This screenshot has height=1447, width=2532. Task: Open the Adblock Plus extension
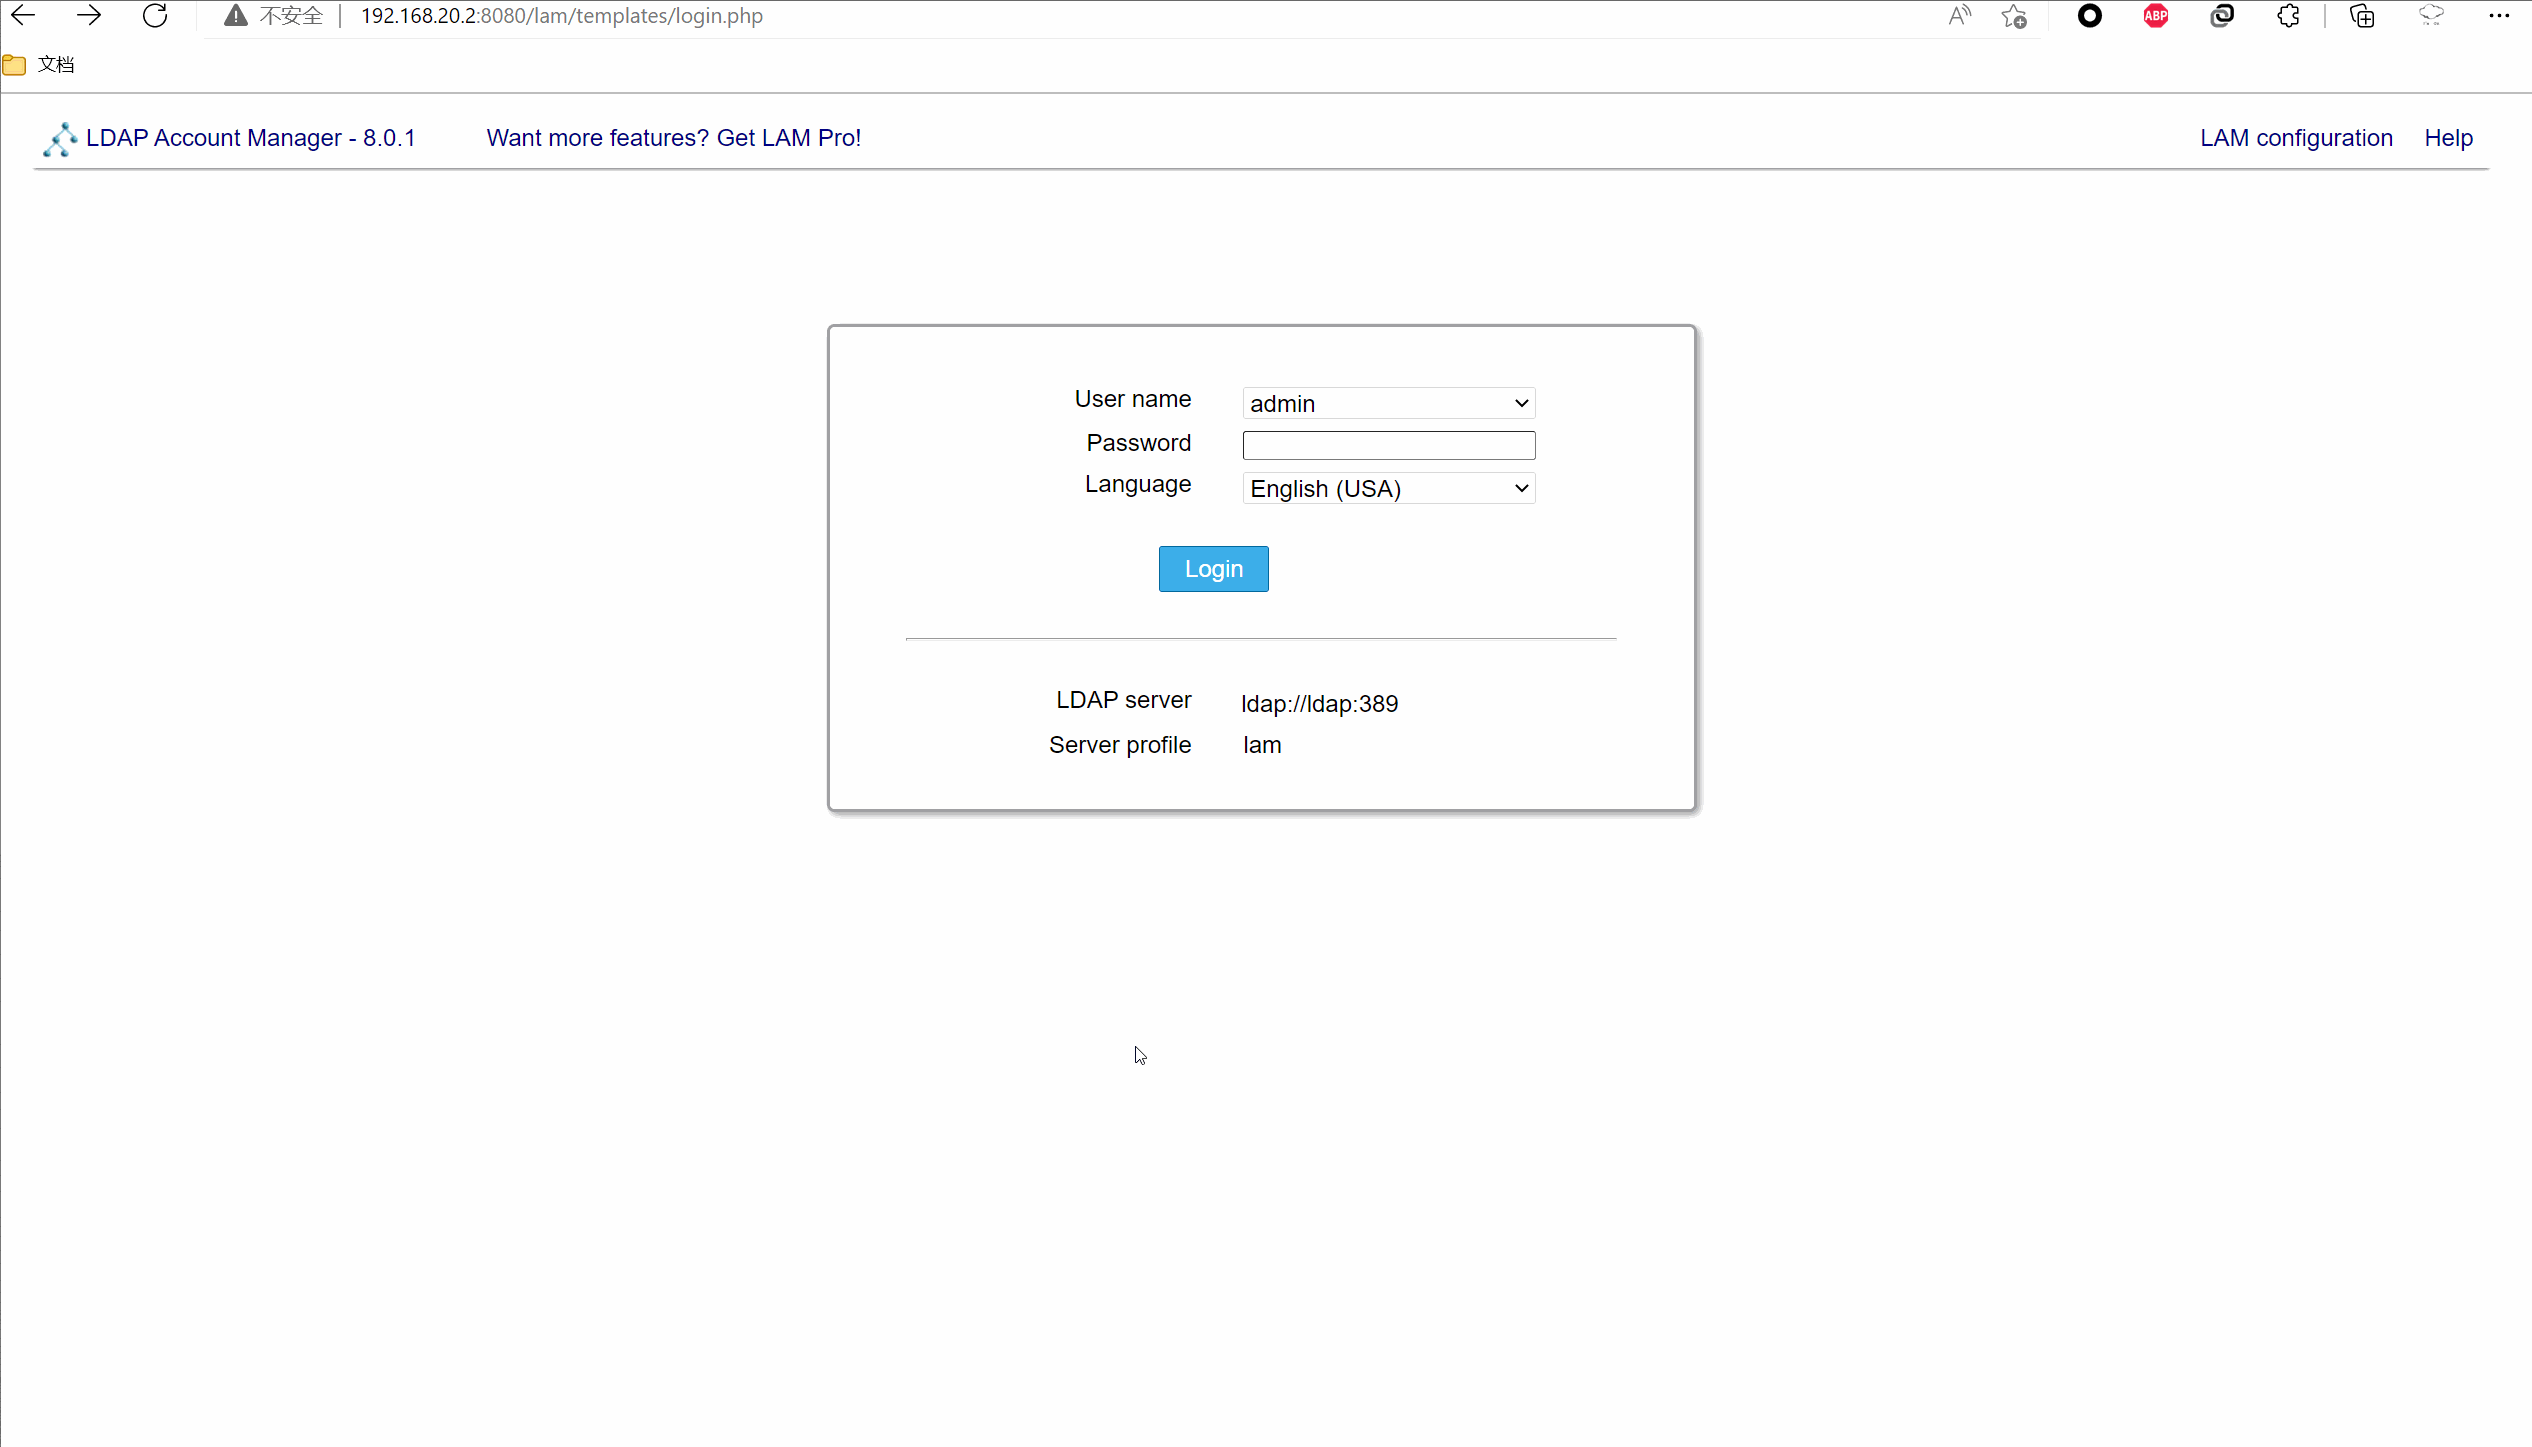pyautogui.click(x=2155, y=16)
